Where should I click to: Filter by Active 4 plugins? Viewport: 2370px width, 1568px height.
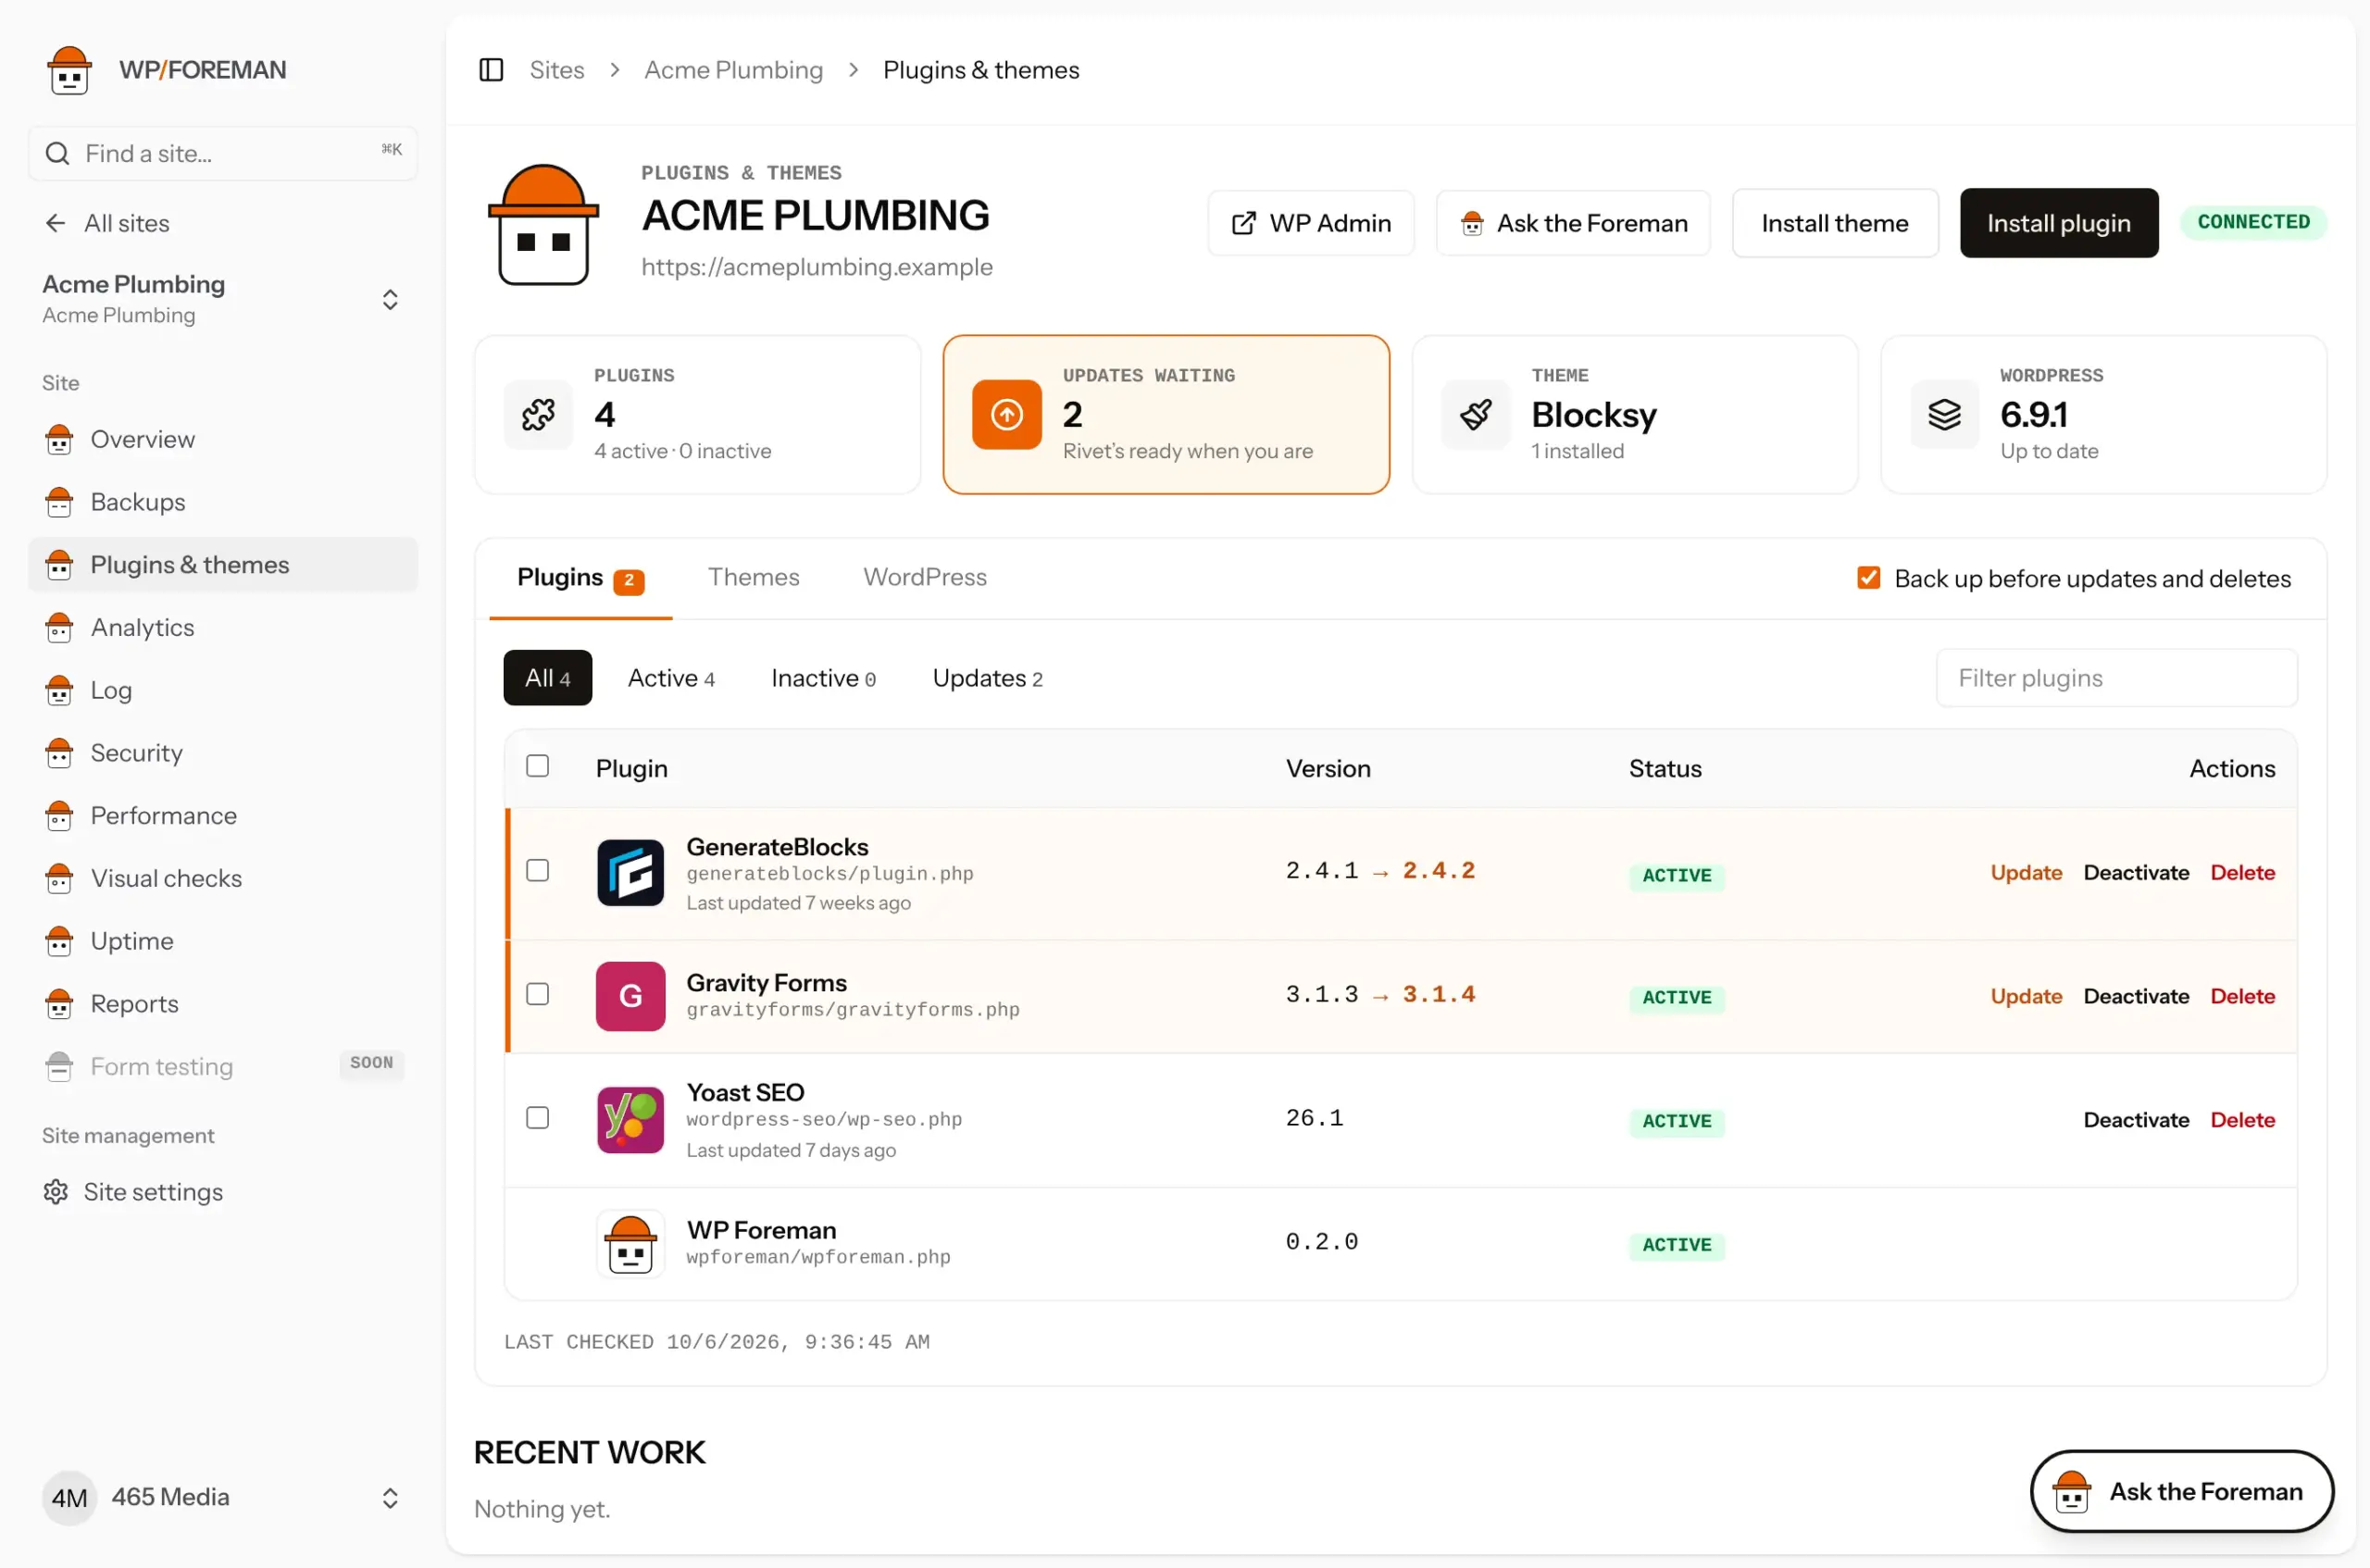pos(671,678)
